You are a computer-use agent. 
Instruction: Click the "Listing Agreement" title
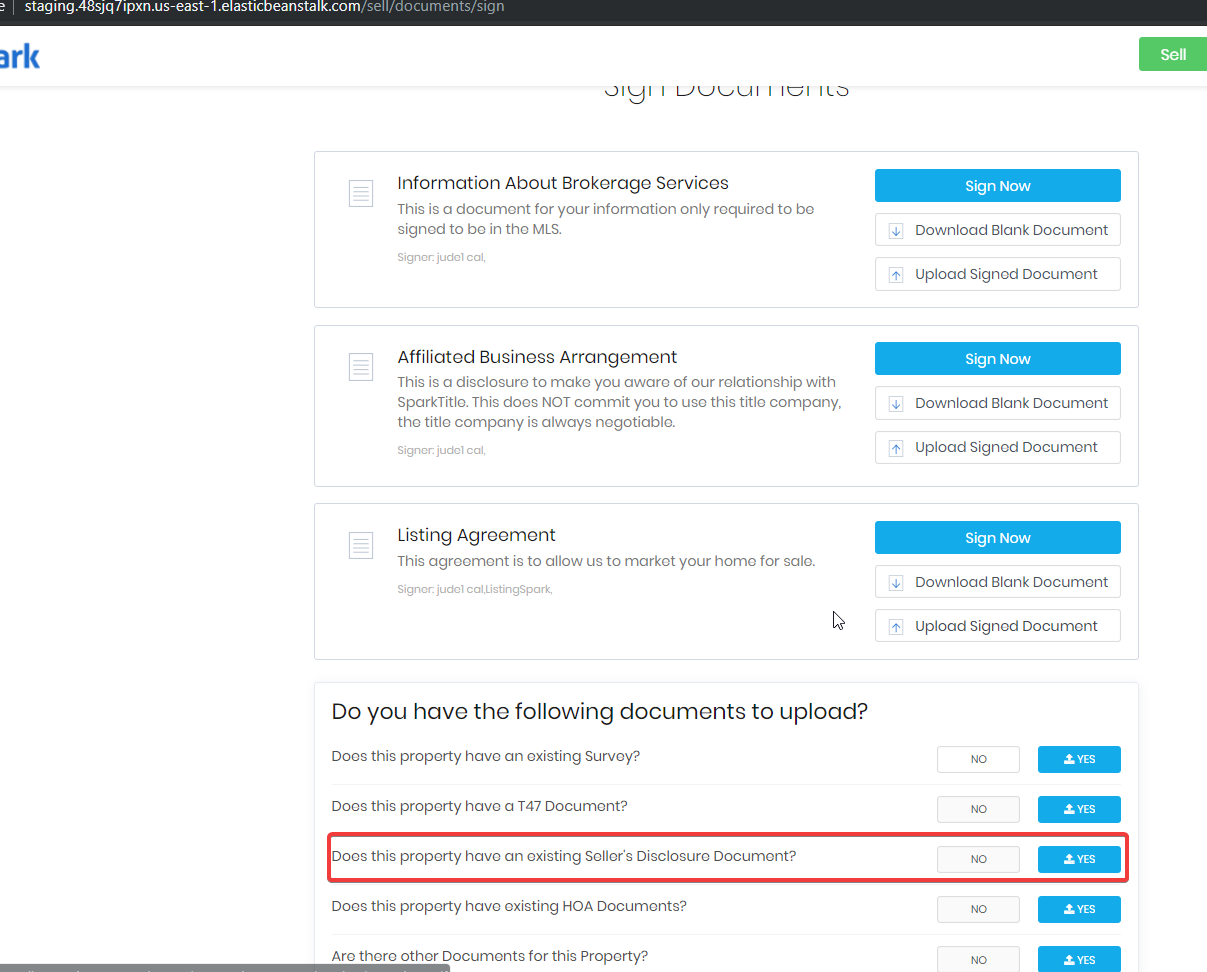point(476,535)
